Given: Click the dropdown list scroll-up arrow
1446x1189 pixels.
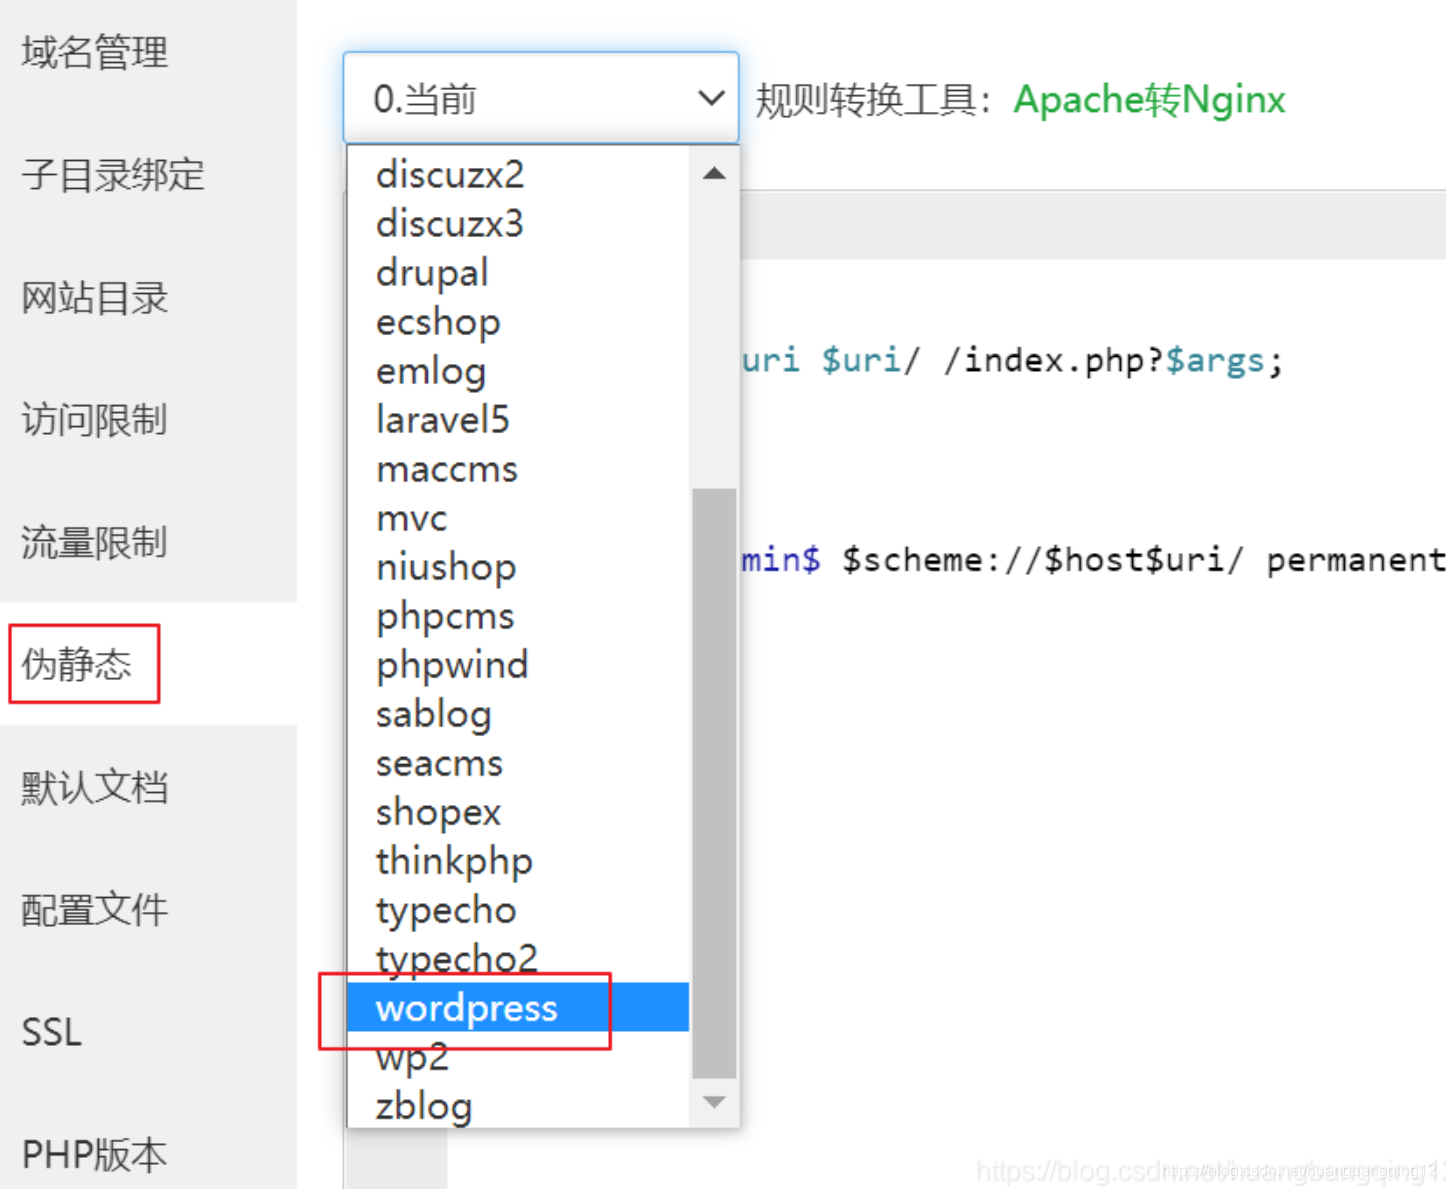Looking at the screenshot, I should pyautogui.click(x=714, y=174).
